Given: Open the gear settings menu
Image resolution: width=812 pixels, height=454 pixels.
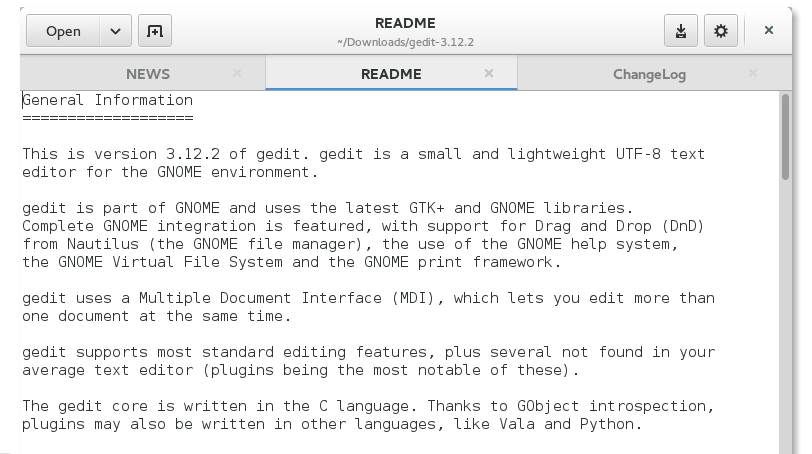Looking at the screenshot, I should (720, 31).
